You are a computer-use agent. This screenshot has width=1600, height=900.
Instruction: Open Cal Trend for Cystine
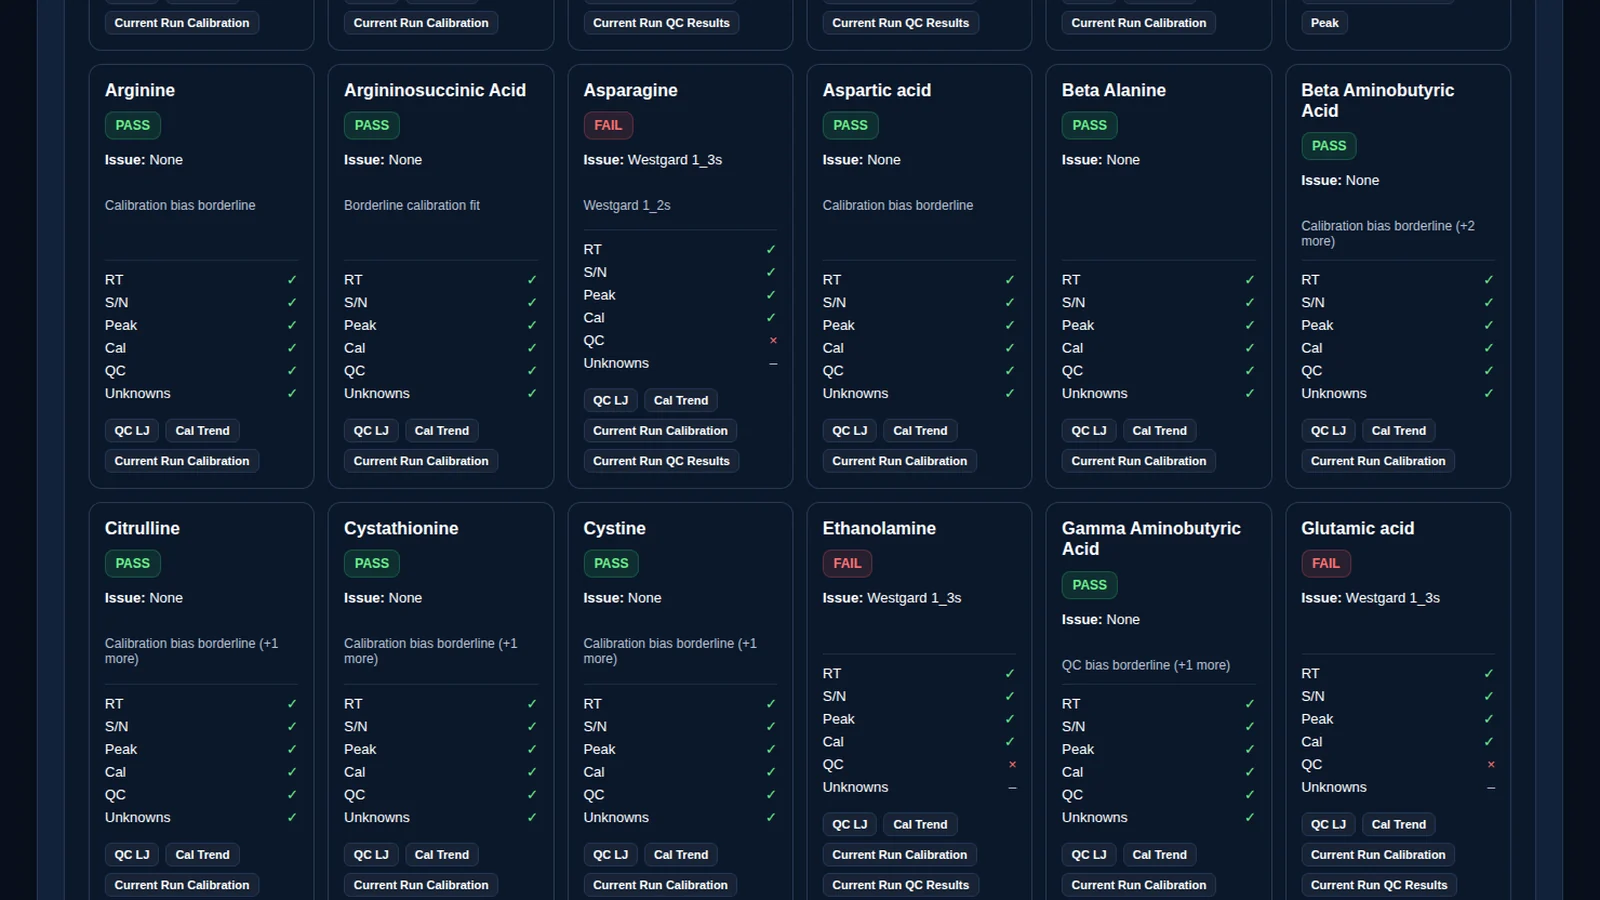(x=681, y=855)
